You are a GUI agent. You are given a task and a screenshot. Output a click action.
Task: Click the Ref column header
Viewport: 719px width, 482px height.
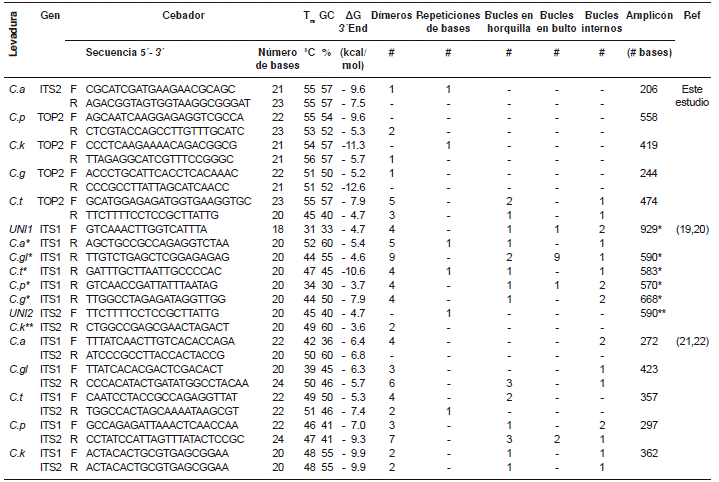point(691,17)
